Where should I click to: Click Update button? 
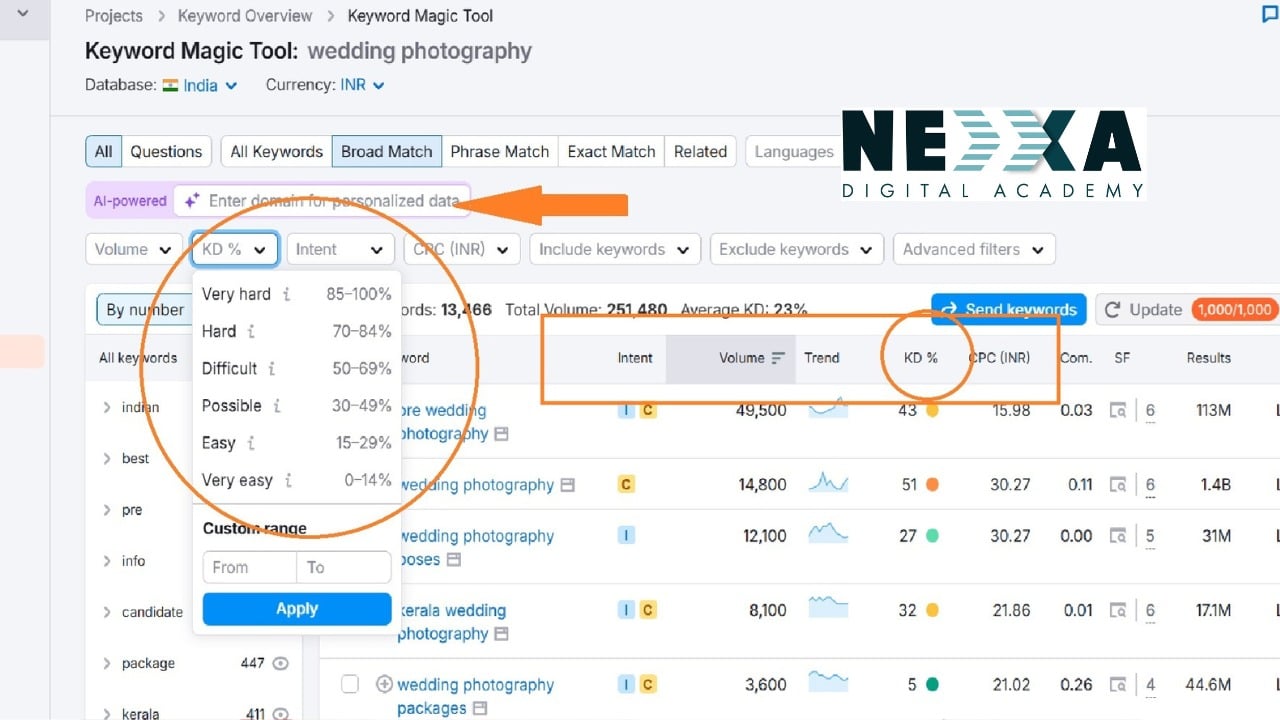coord(1188,310)
